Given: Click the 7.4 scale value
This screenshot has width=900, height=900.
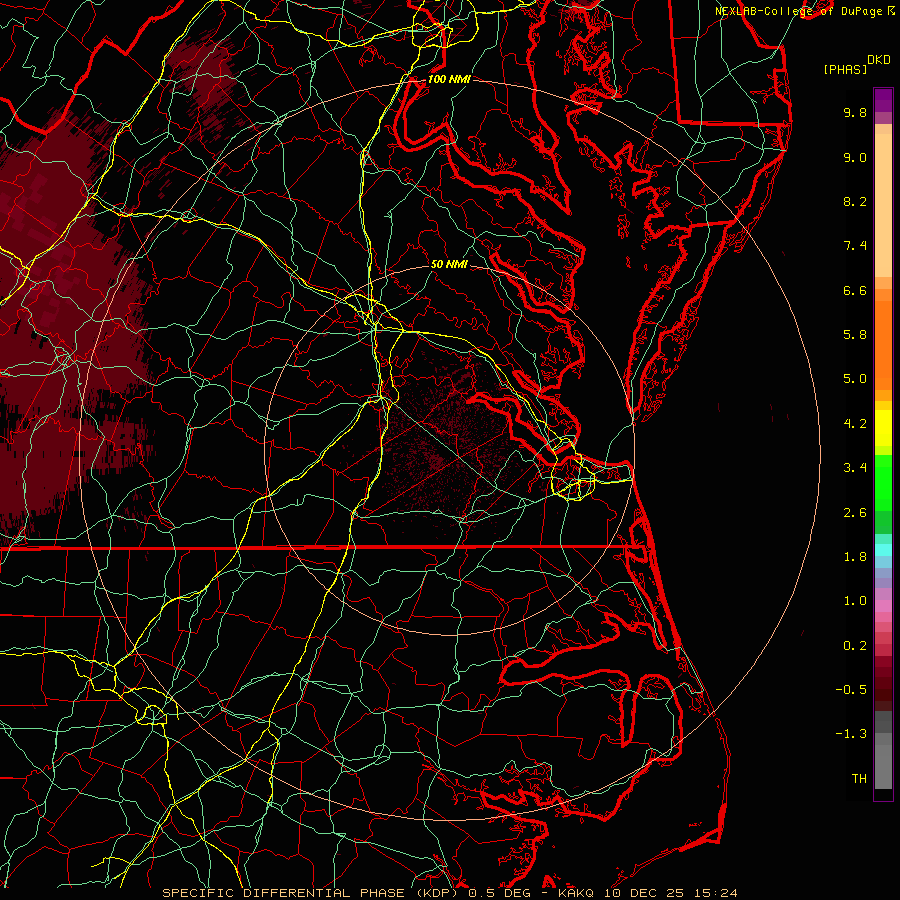Looking at the screenshot, I should tap(855, 246).
